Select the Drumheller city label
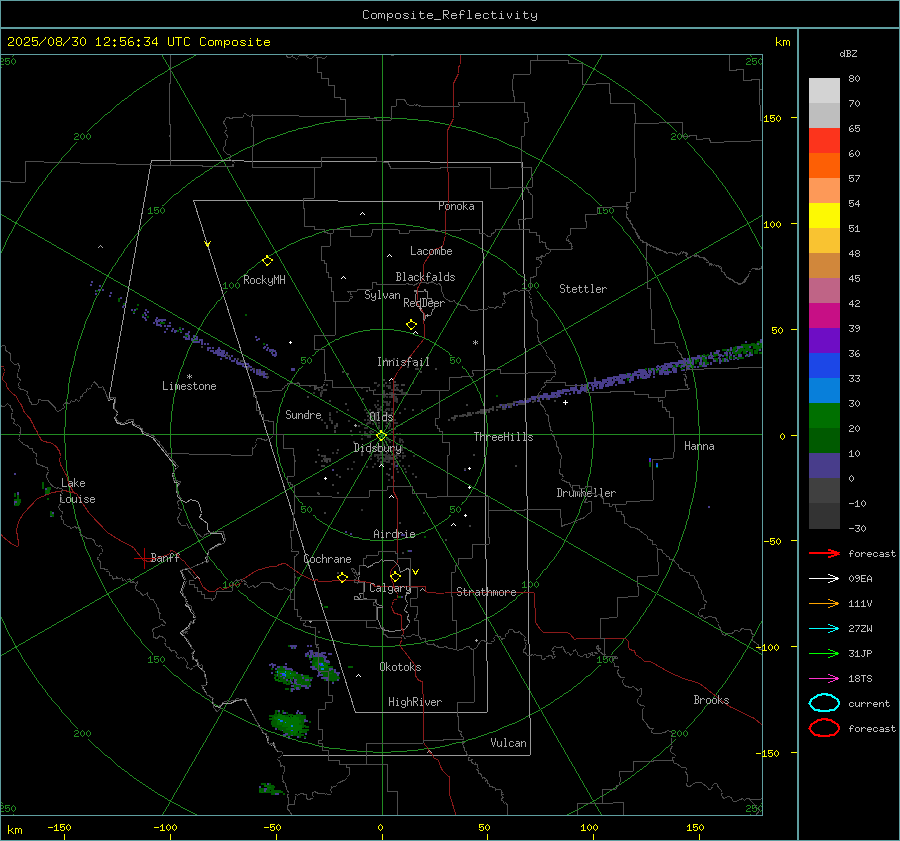Viewport: 900px width, 841px height. point(586,493)
